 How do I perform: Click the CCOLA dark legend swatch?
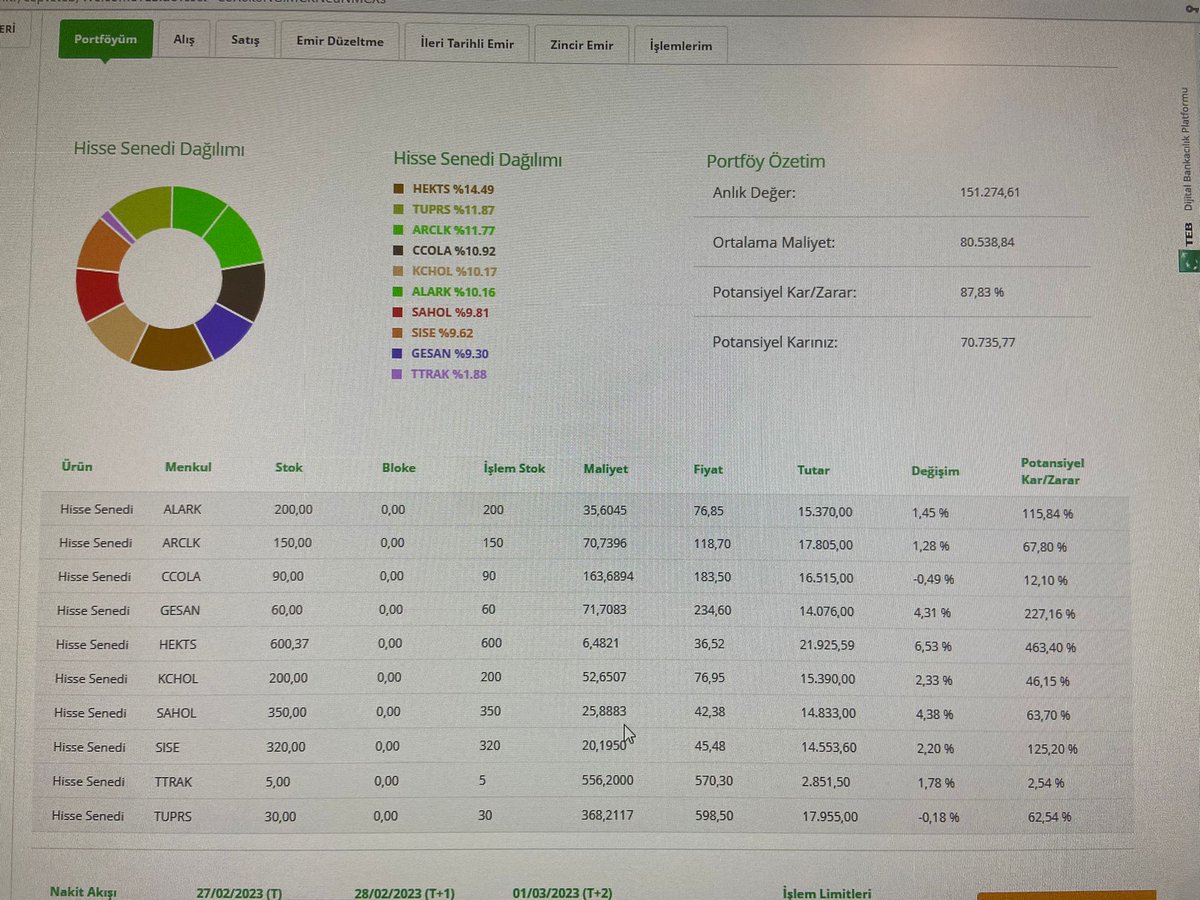(x=398, y=251)
